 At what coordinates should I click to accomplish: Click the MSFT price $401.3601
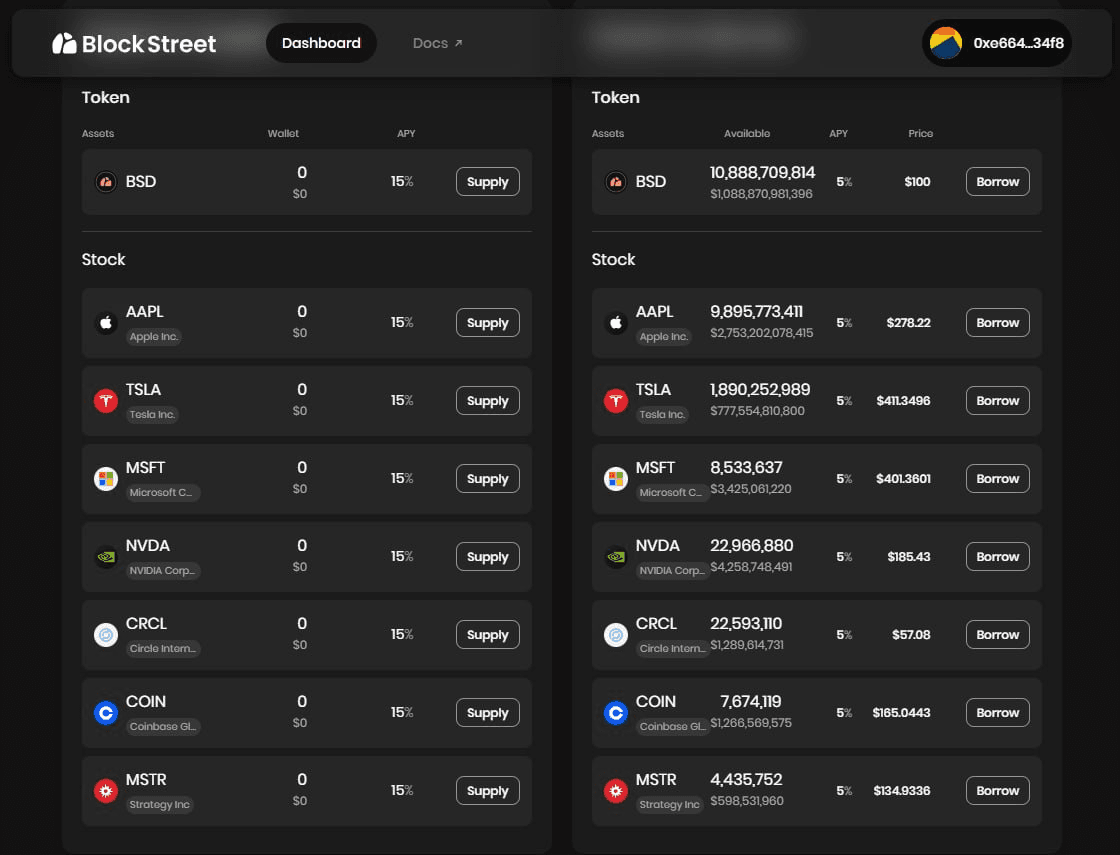click(x=904, y=479)
